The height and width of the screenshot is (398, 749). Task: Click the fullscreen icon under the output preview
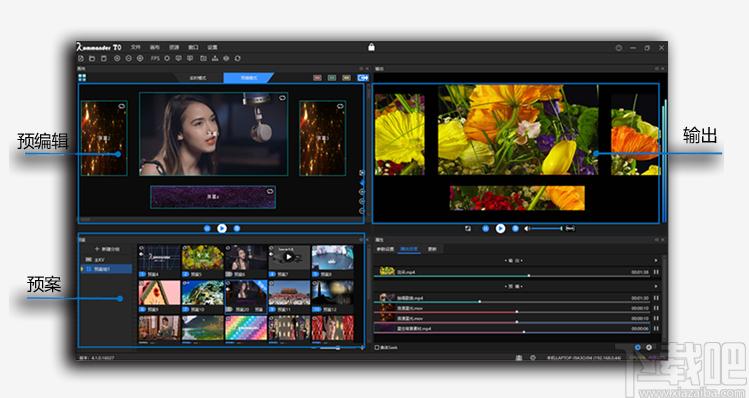pyautogui.click(x=468, y=228)
